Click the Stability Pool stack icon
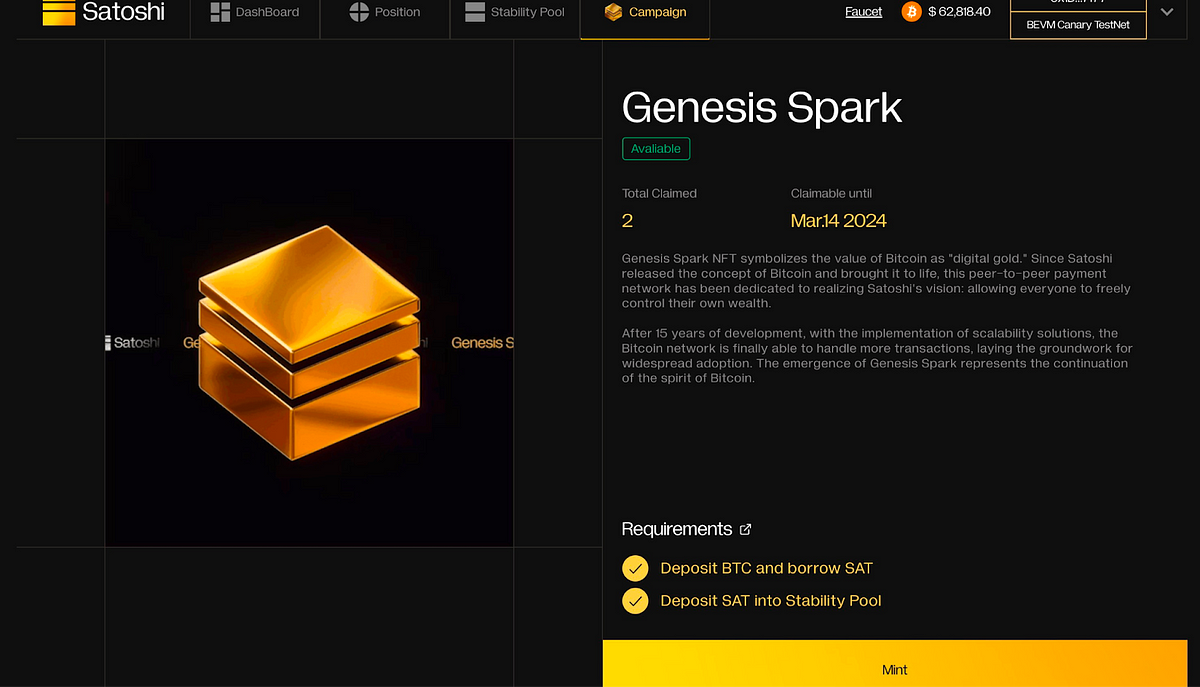Image resolution: width=1200 pixels, height=687 pixels. [x=475, y=12]
